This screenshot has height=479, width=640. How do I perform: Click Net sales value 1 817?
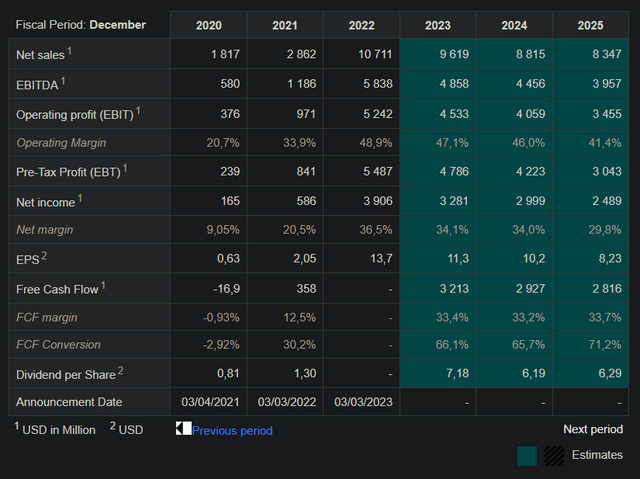click(x=225, y=54)
